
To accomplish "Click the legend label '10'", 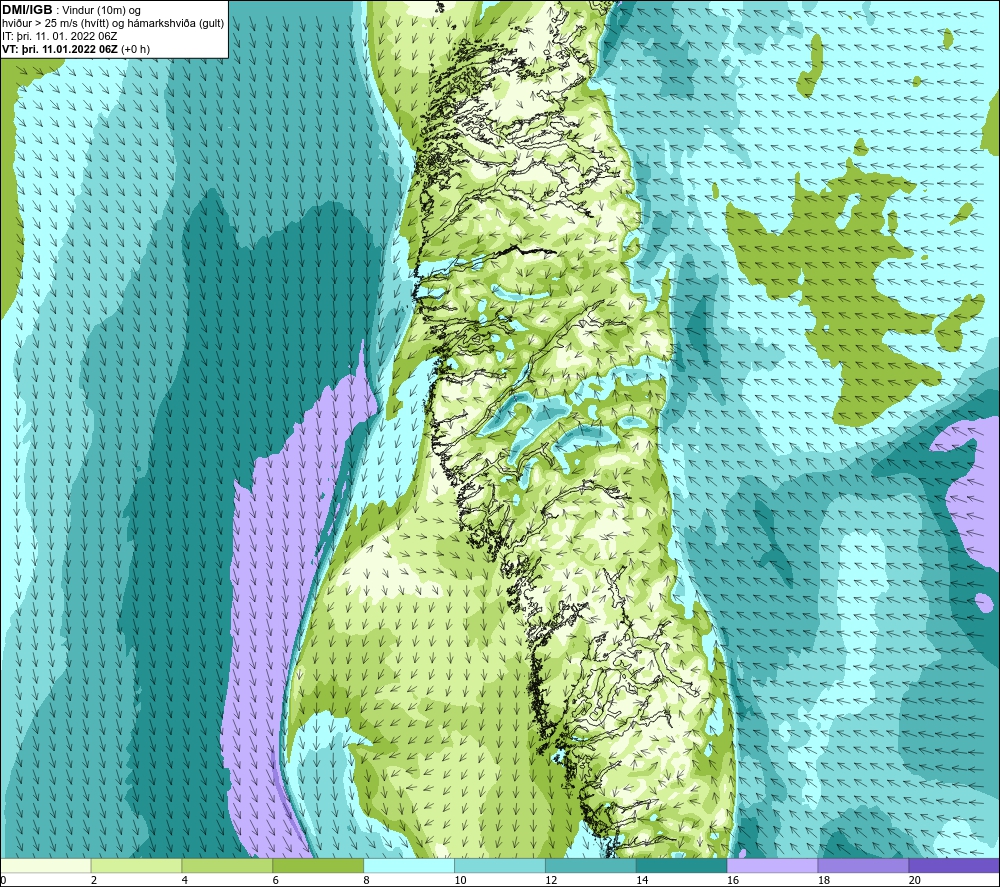I will pos(460,880).
